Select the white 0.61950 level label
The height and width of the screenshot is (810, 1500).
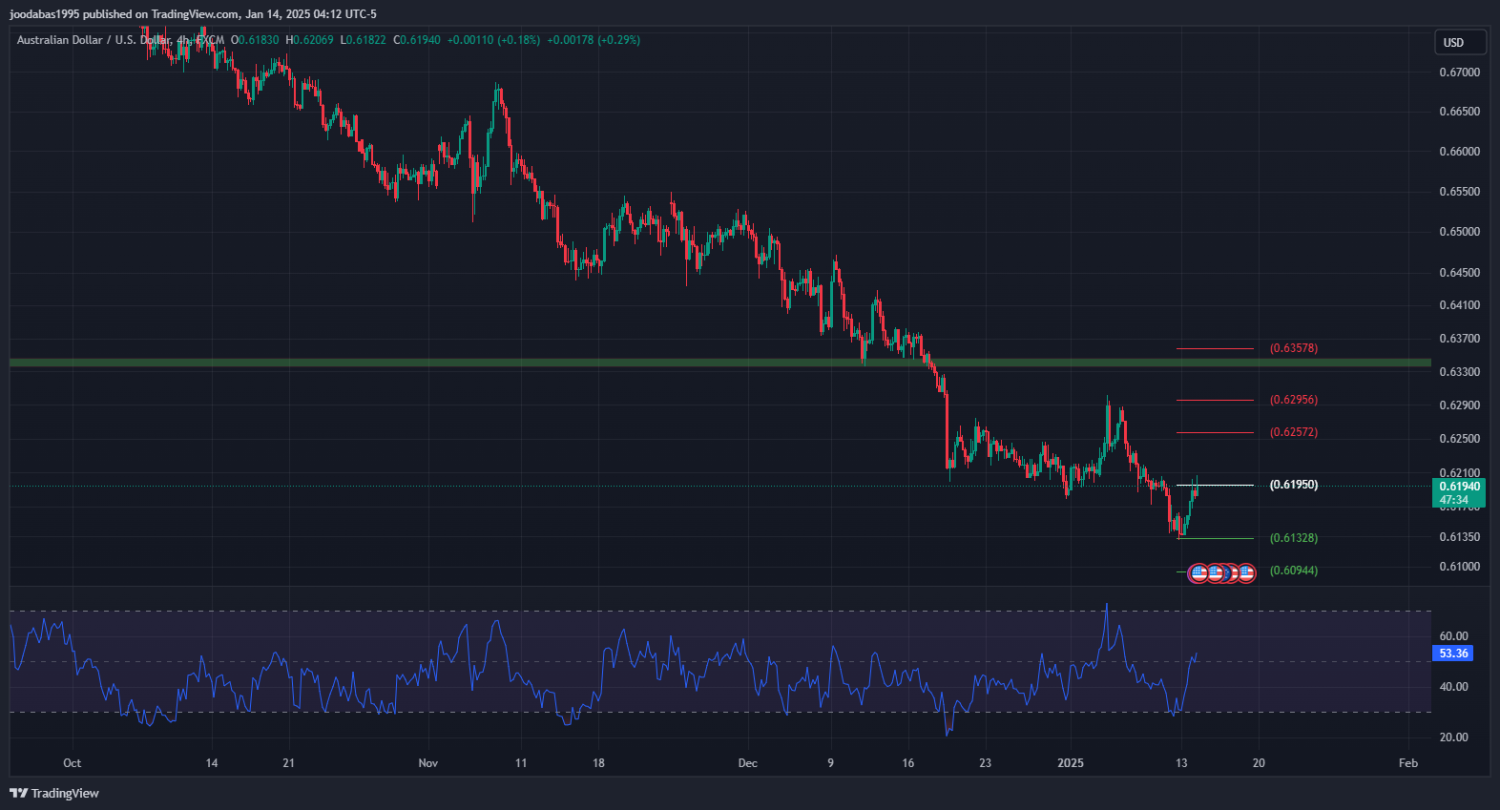tap(1293, 485)
